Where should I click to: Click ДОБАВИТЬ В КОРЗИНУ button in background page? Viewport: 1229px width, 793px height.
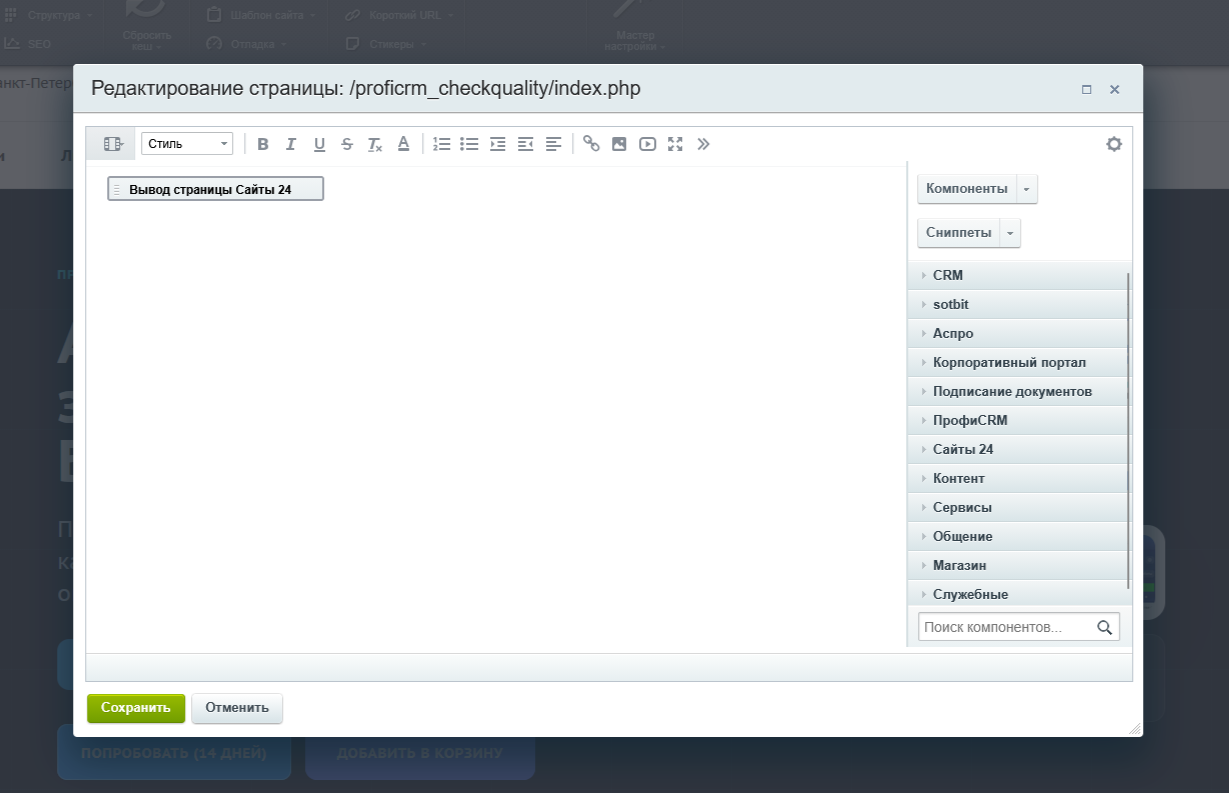420,752
